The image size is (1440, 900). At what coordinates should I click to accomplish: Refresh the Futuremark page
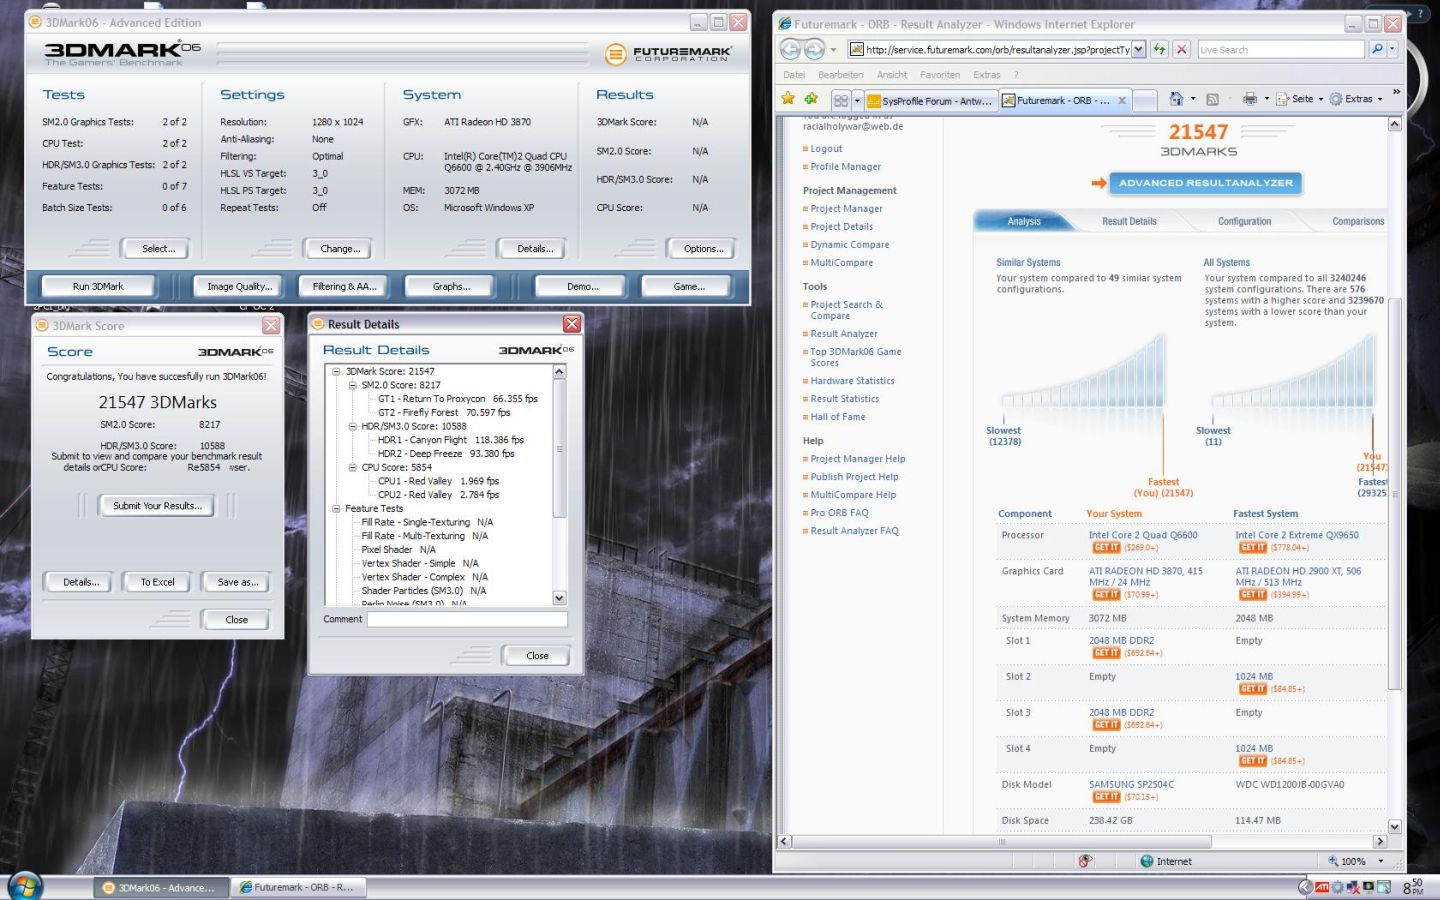(1160, 49)
